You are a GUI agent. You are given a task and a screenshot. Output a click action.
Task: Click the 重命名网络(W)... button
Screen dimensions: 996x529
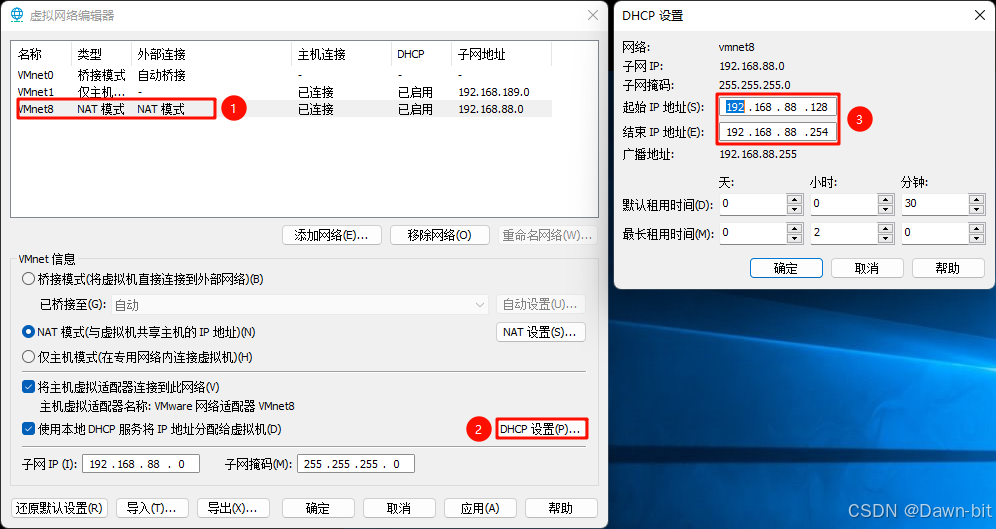click(x=548, y=236)
